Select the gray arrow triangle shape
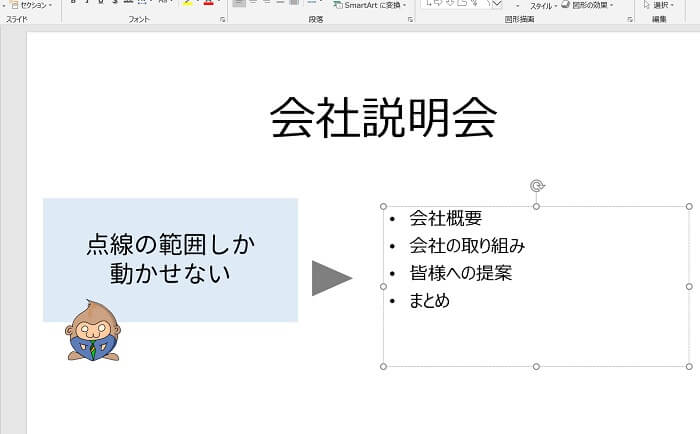Screen dimensions: 700x434 click(330, 278)
